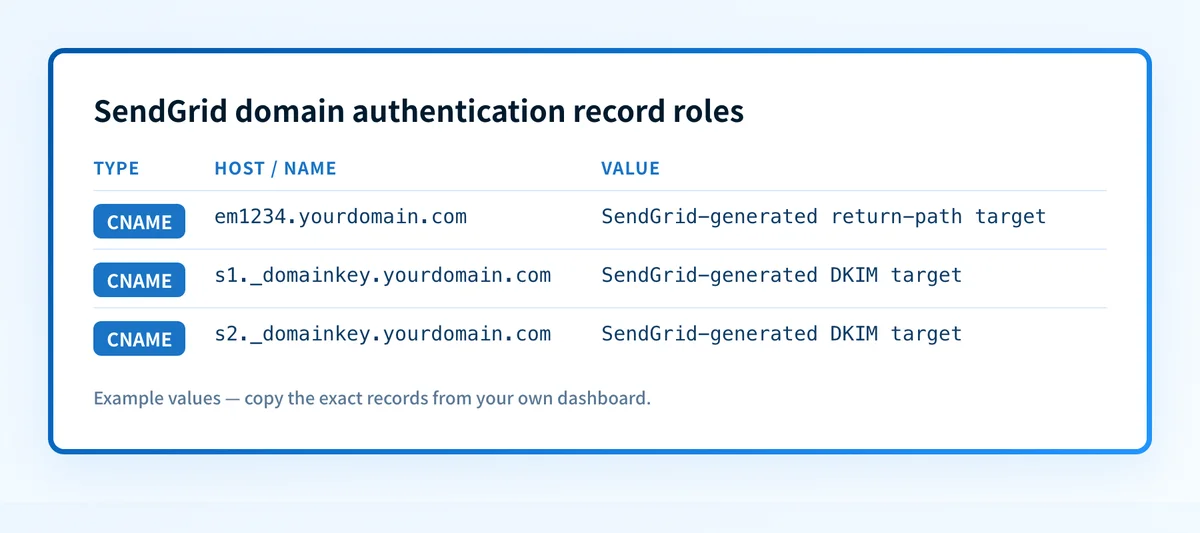This screenshot has height=533, width=1200.
Task: Click the CNAME badge in the em1234 row
Action: click(139, 222)
